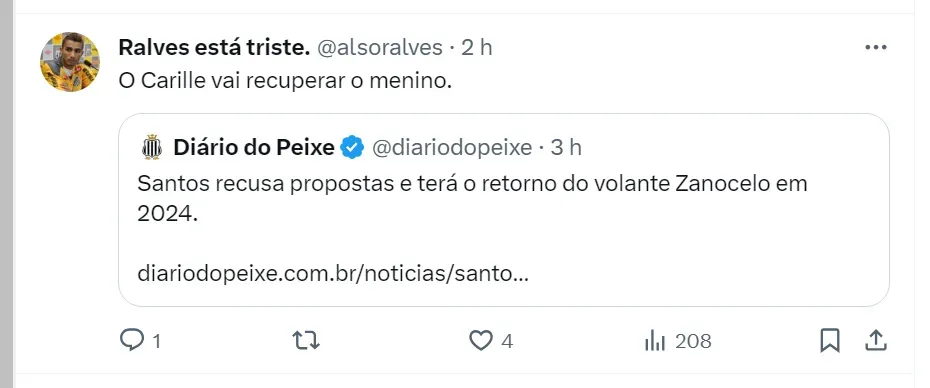This screenshot has width=930, height=388.
Task: Open the Diário do Peixe account name
Action: (254, 147)
